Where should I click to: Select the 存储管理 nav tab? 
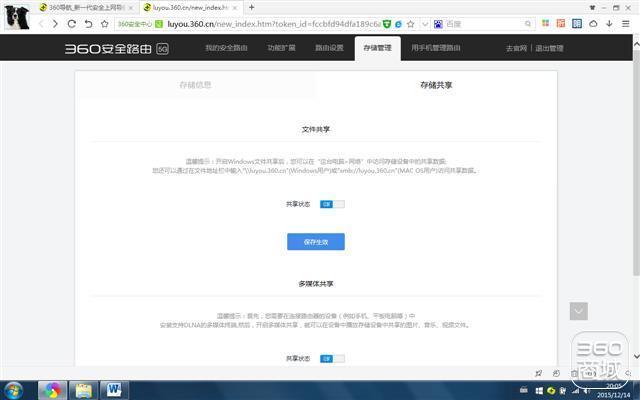coord(378,48)
